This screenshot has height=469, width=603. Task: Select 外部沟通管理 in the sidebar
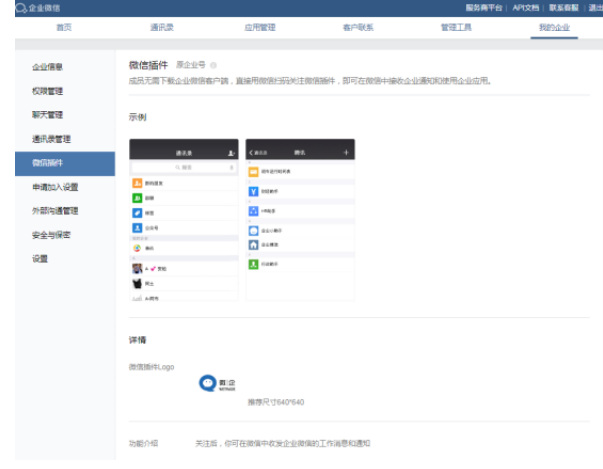55,211
